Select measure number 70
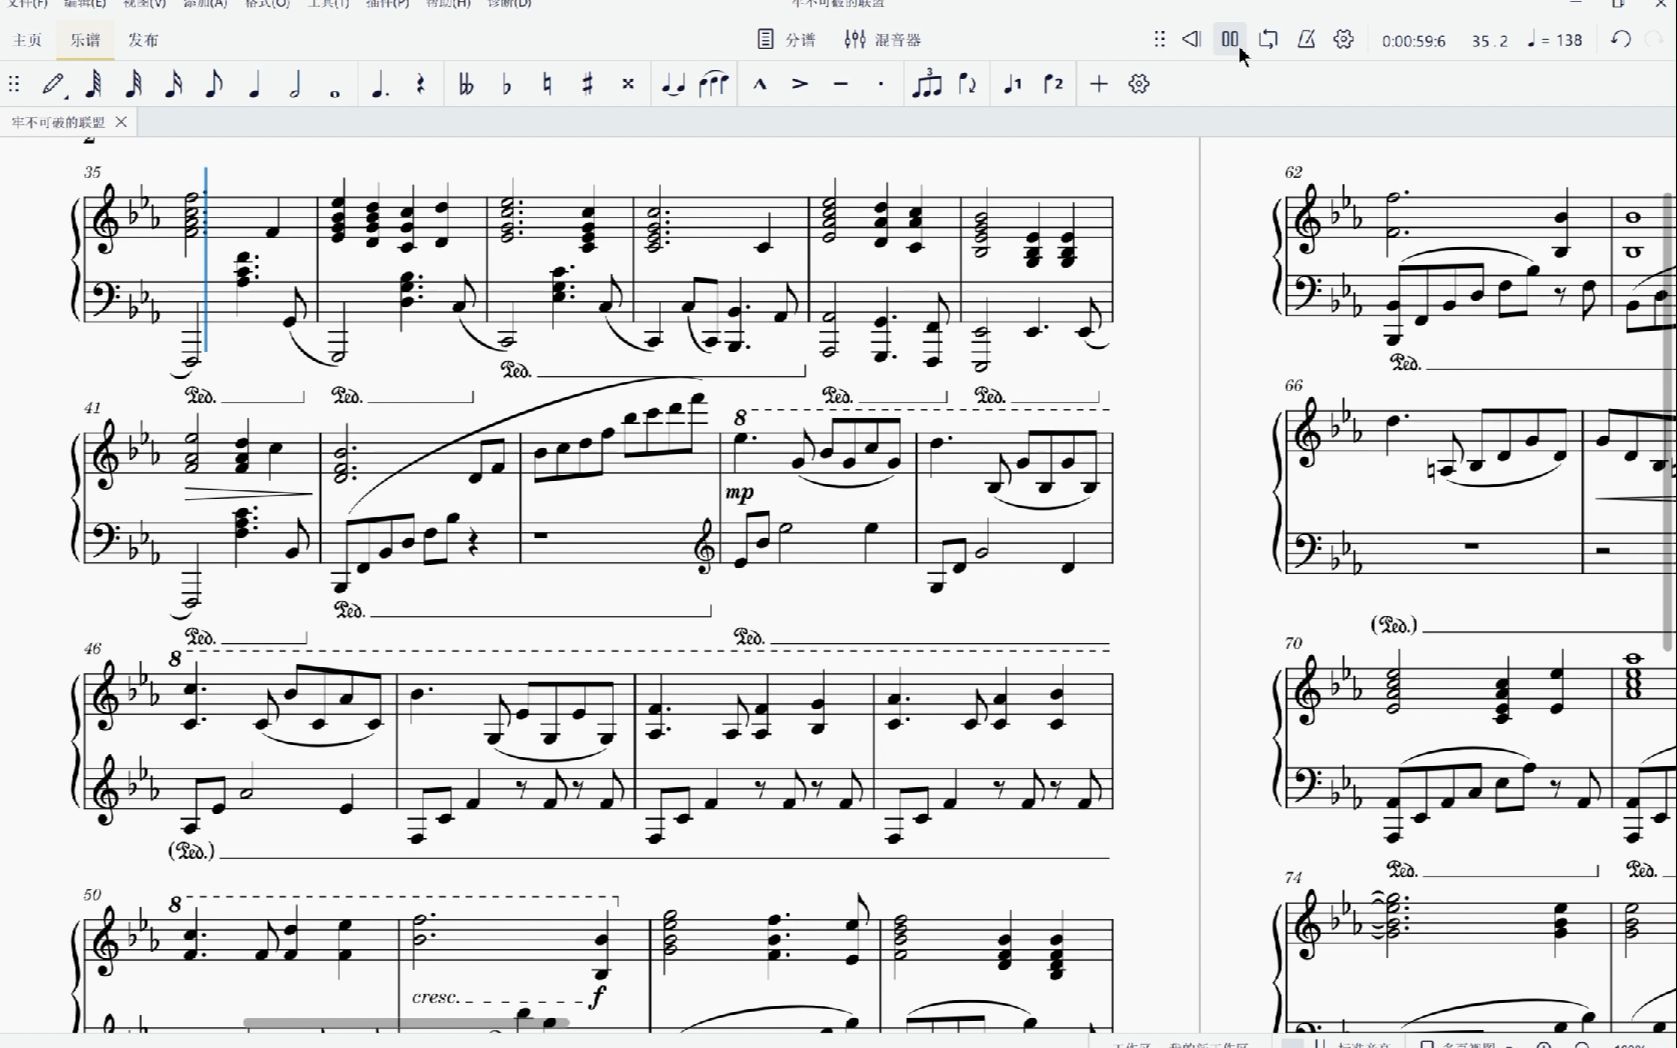This screenshot has width=1677, height=1048. 1293,643
